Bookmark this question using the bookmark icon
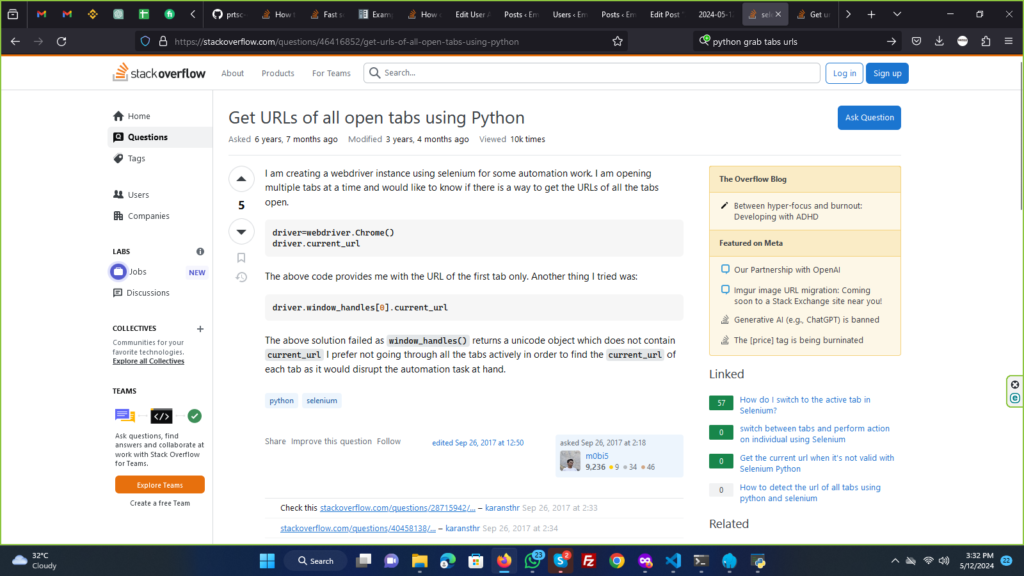The height and width of the screenshot is (576, 1024). [241, 257]
